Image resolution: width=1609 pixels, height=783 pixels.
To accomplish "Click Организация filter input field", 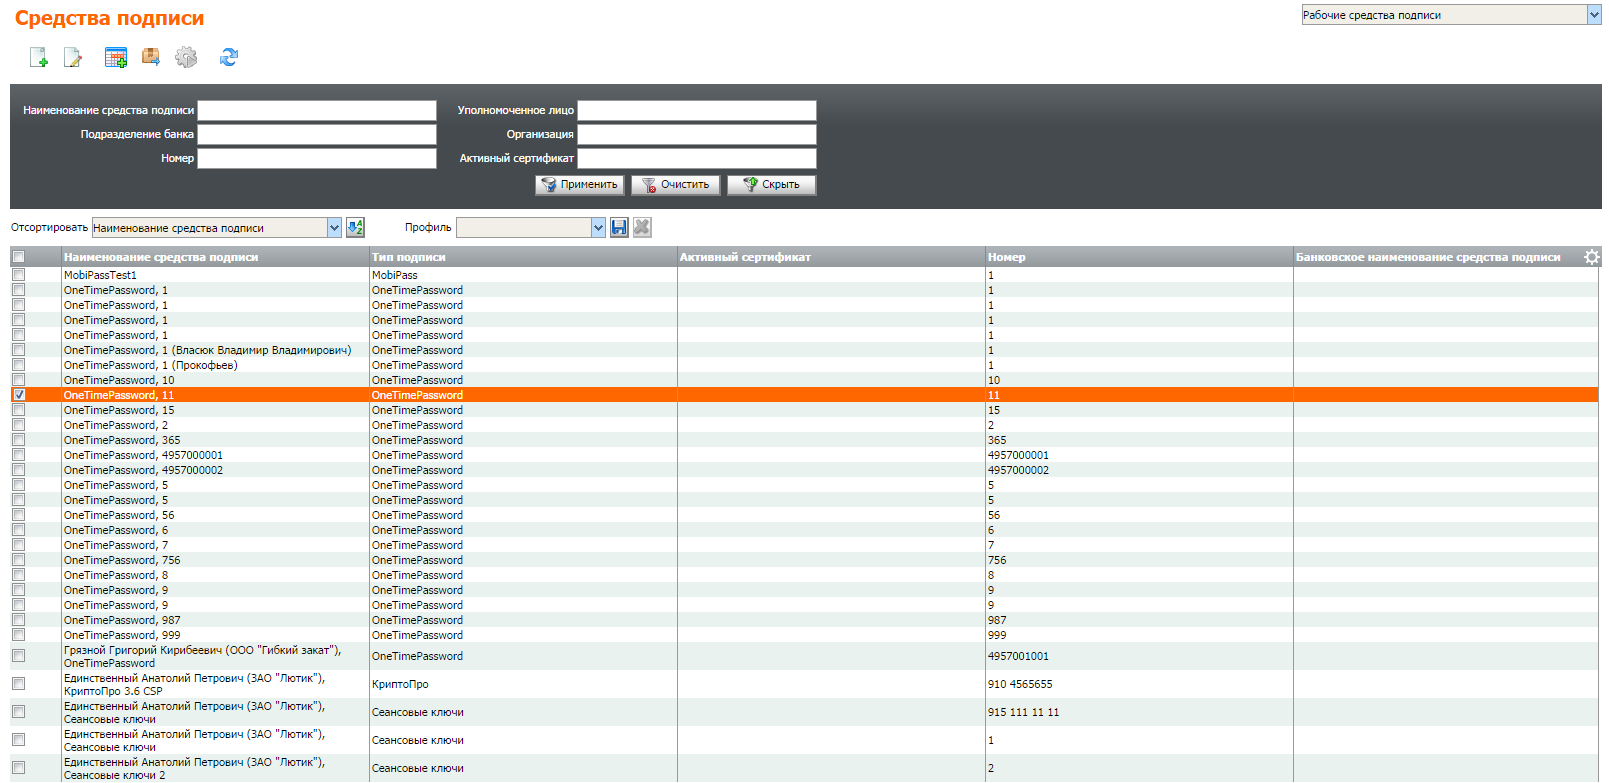I will pos(697,135).
